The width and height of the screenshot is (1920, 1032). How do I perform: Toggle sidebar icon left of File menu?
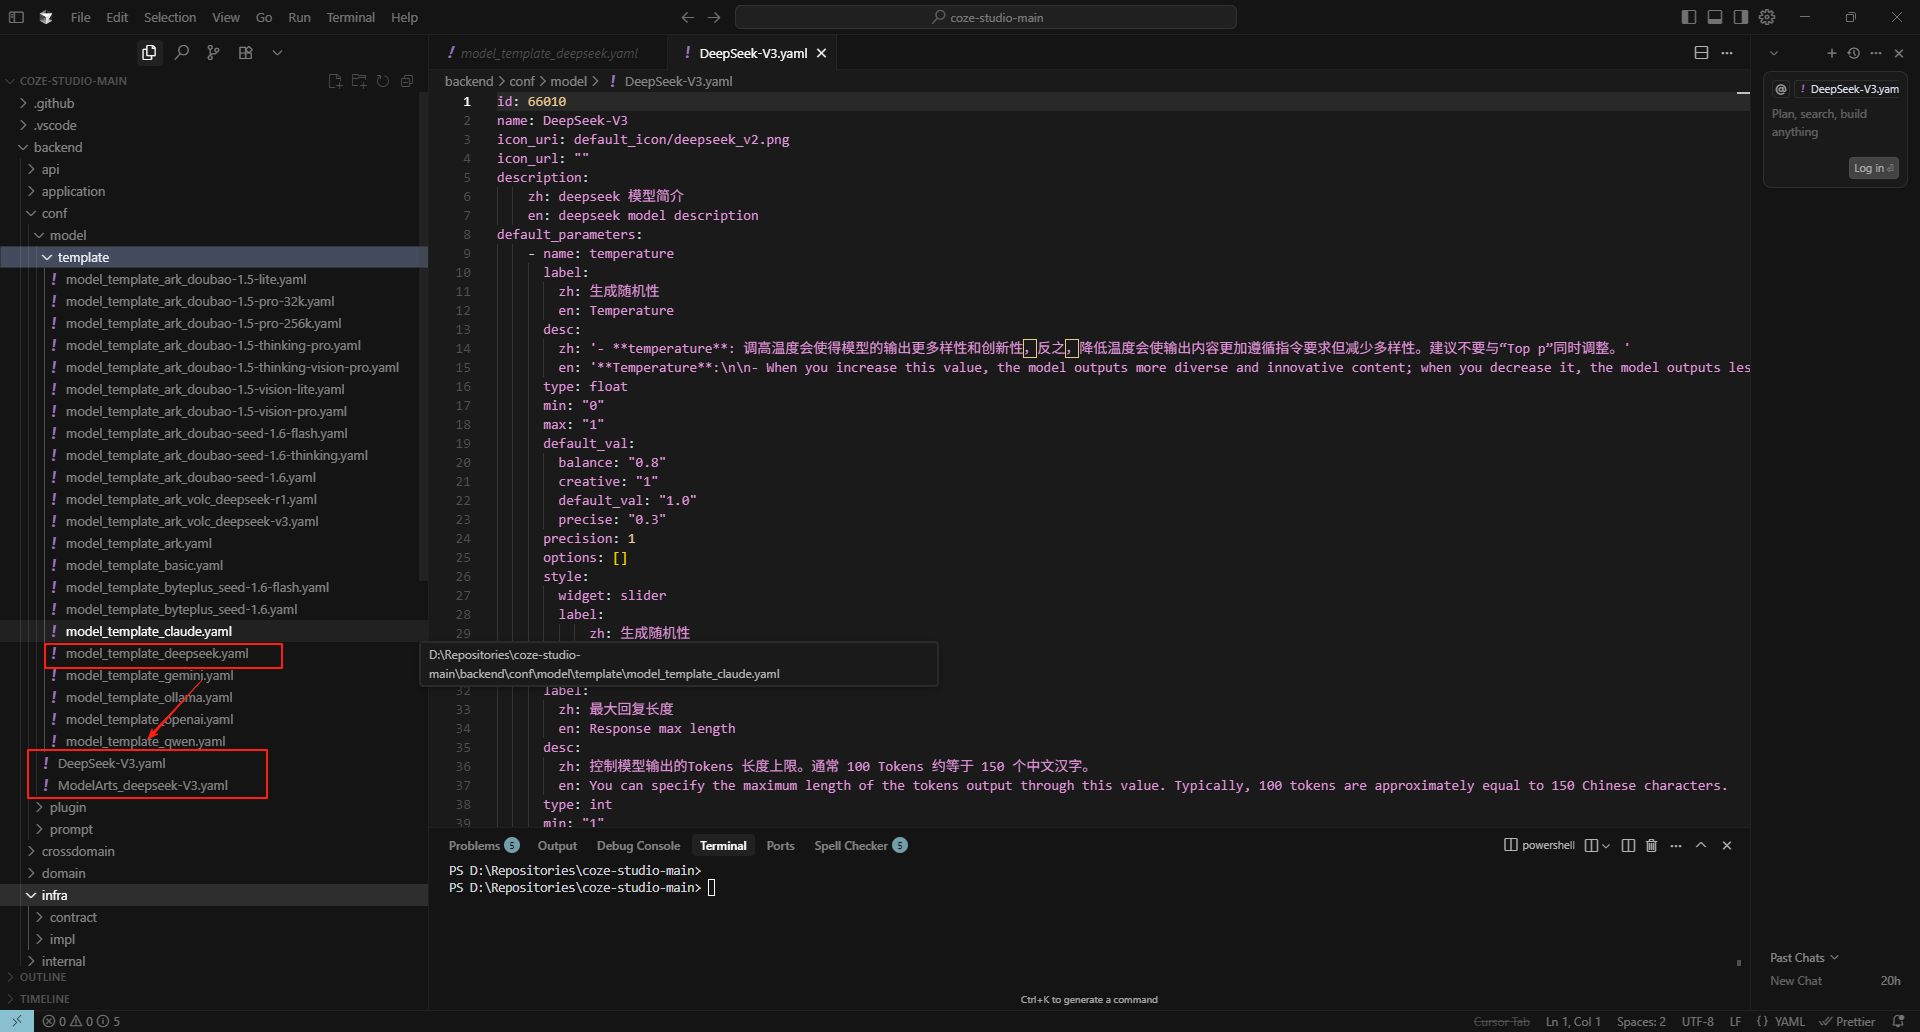(16, 17)
